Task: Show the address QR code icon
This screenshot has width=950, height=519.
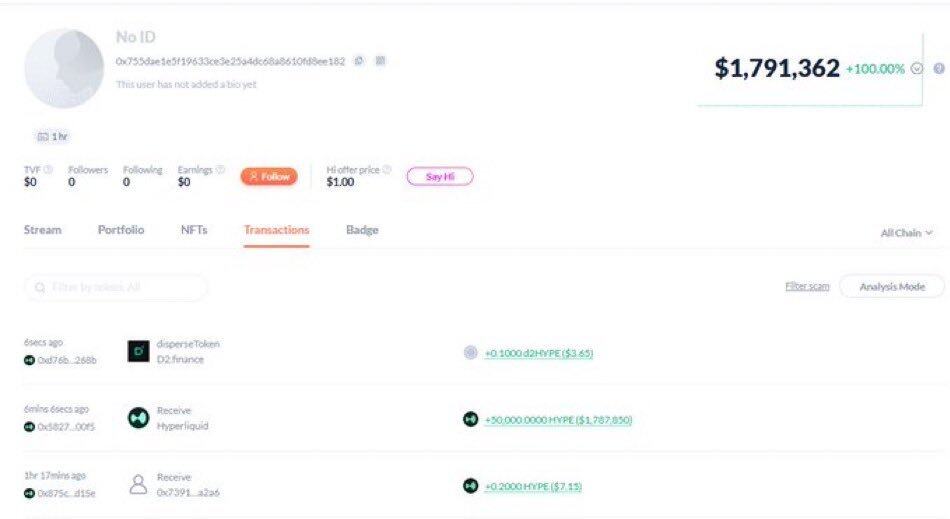Action: [x=380, y=61]
